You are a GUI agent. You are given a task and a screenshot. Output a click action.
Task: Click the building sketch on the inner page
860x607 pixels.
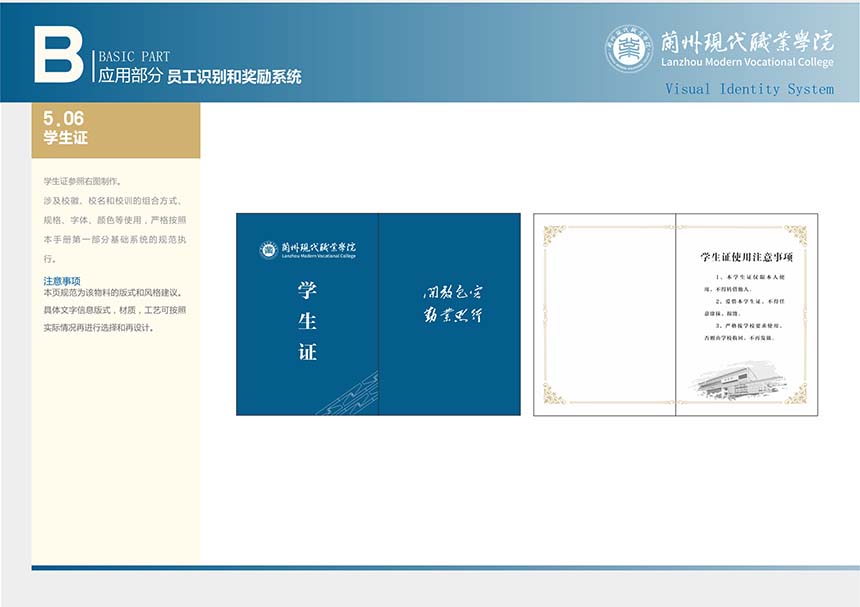[741, 378]
